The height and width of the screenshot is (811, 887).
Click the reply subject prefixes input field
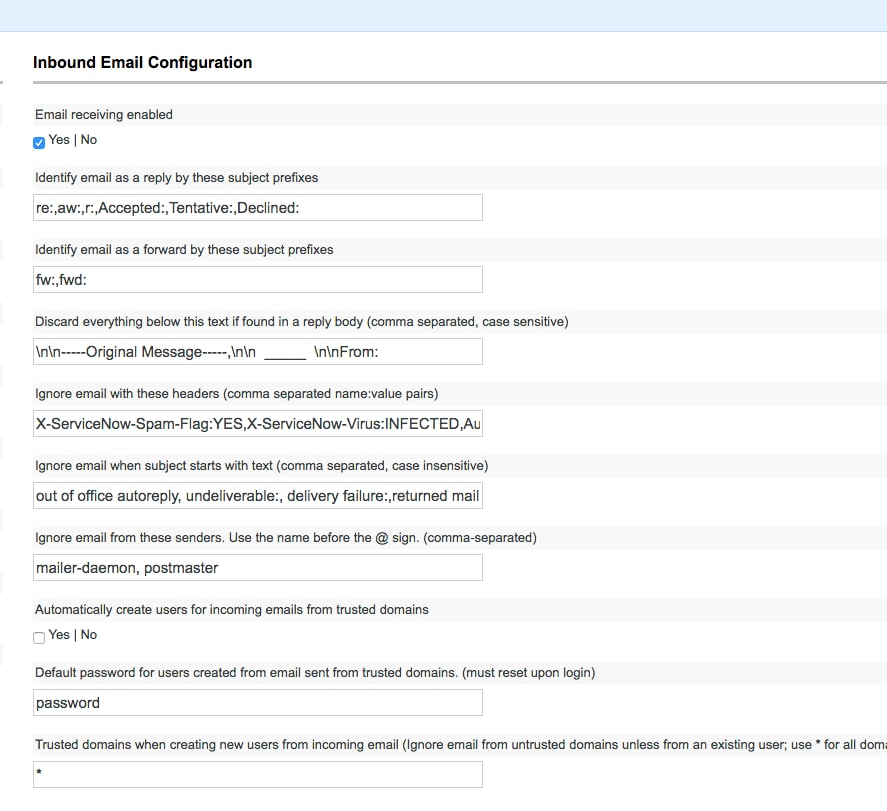pyautogui.click(x=257, y=207)
